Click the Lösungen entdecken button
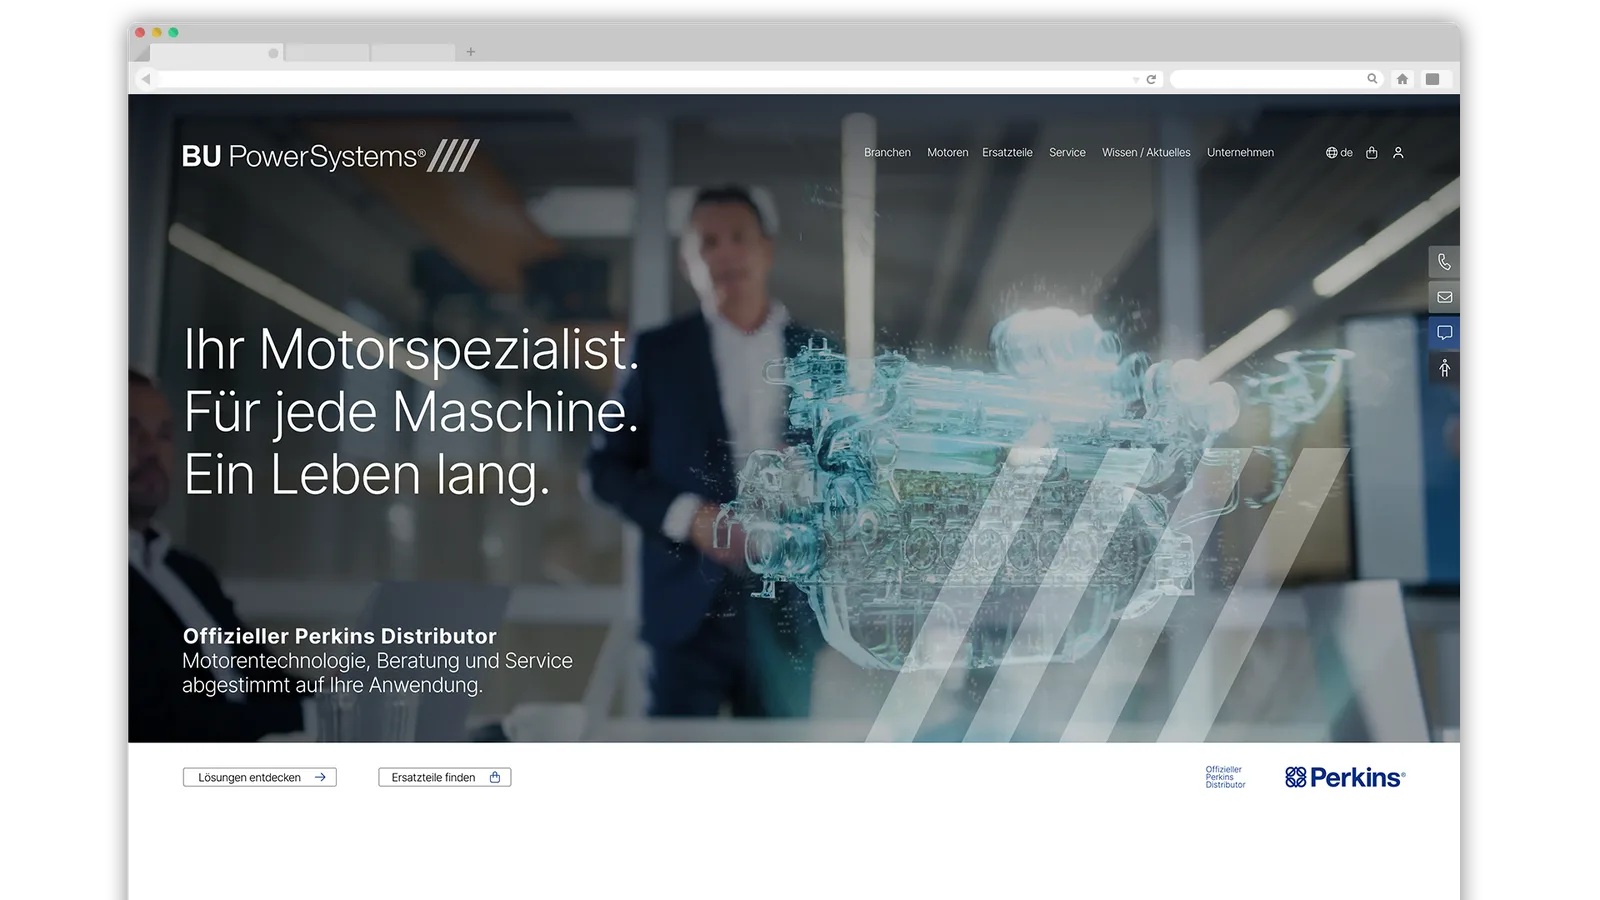Image resolution: width=1600 pixels, height=900 pixels. click(x=260, y=777)
